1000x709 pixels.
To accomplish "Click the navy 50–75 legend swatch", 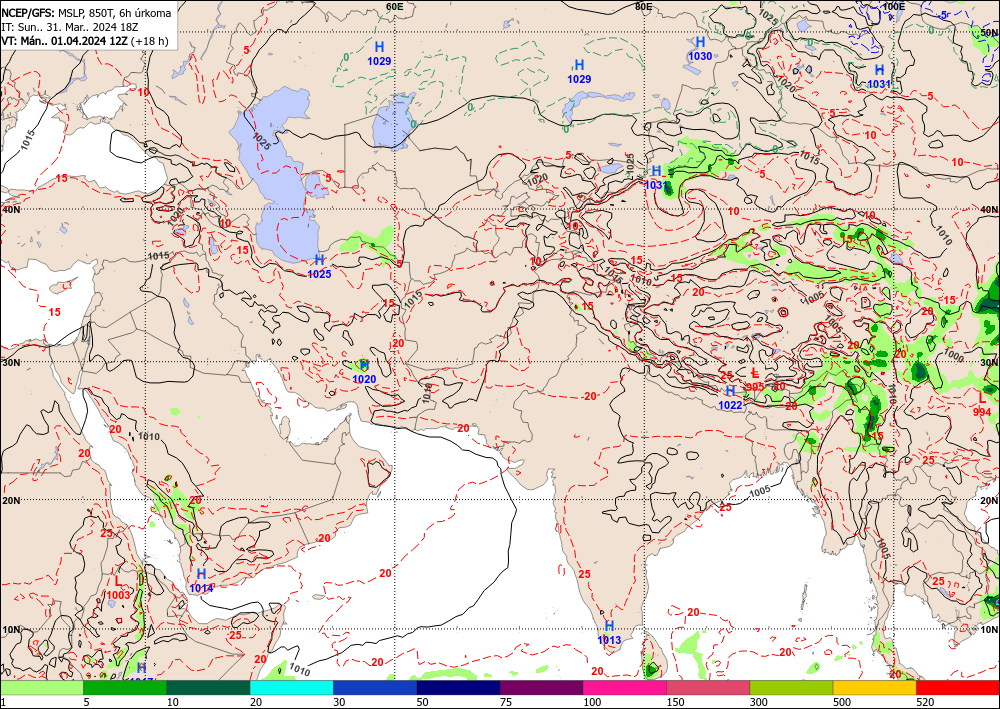I will [x=458, y=687].
